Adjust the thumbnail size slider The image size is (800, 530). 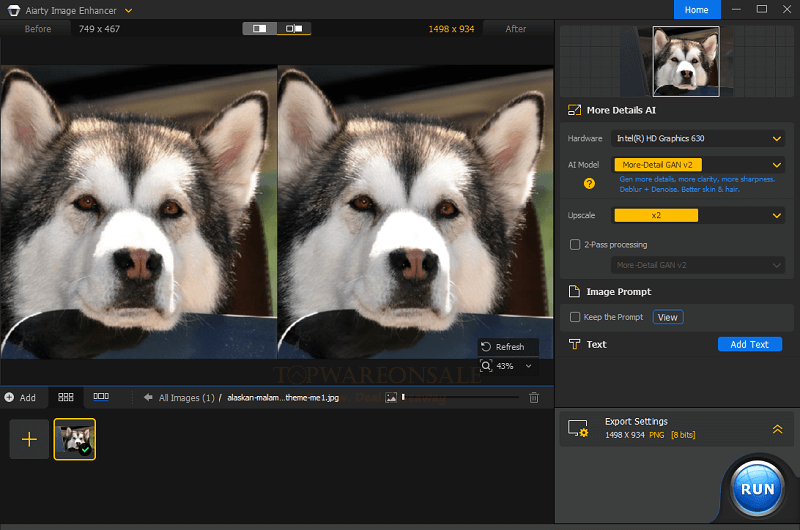coord(460,397)
